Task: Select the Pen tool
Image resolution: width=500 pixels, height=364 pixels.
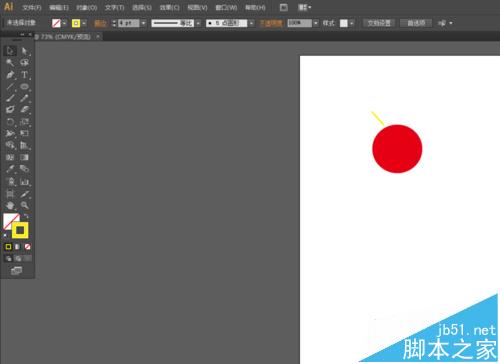Action: tap(10, 75)
